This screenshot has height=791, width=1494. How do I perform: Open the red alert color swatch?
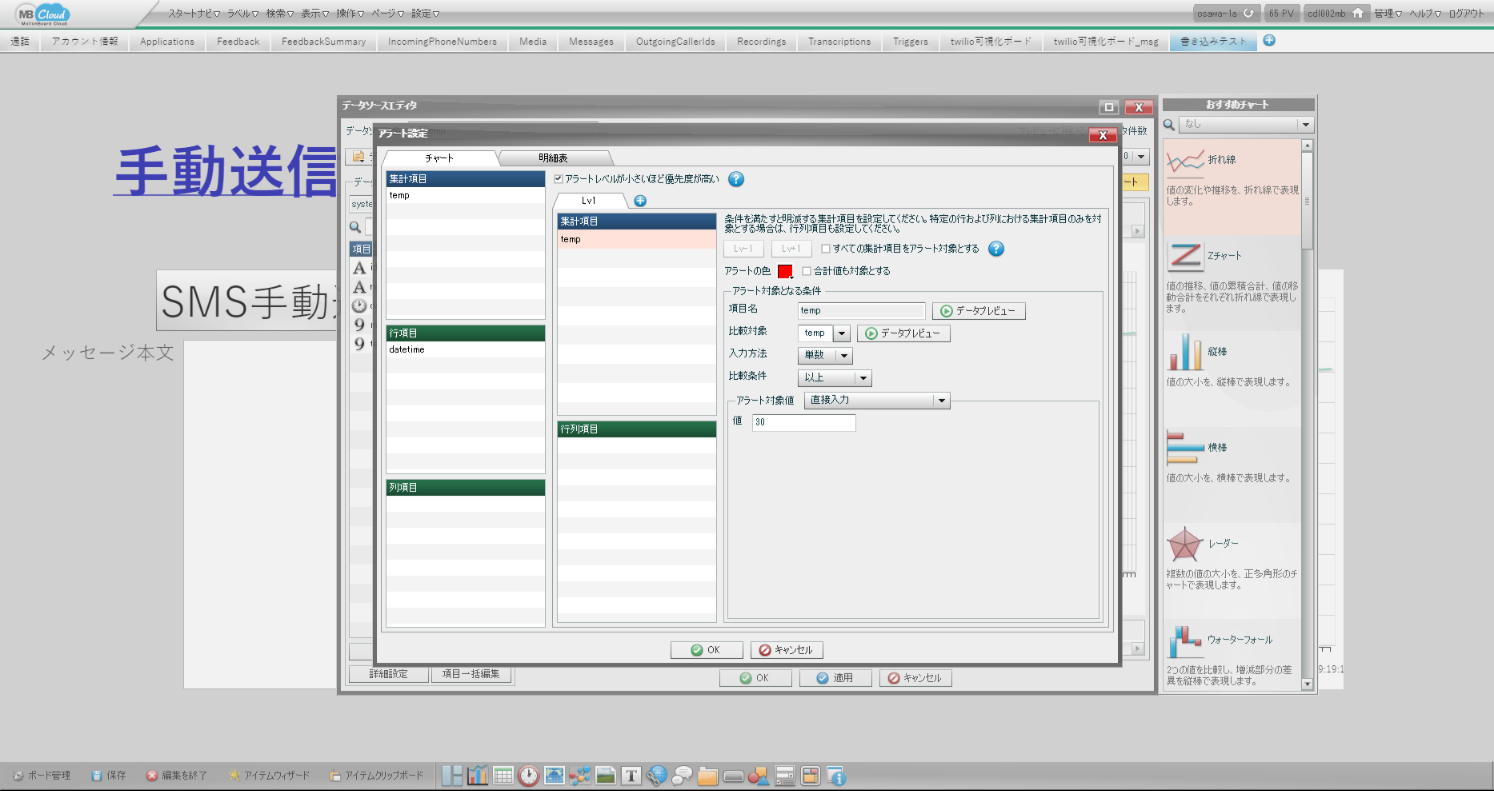785,271
